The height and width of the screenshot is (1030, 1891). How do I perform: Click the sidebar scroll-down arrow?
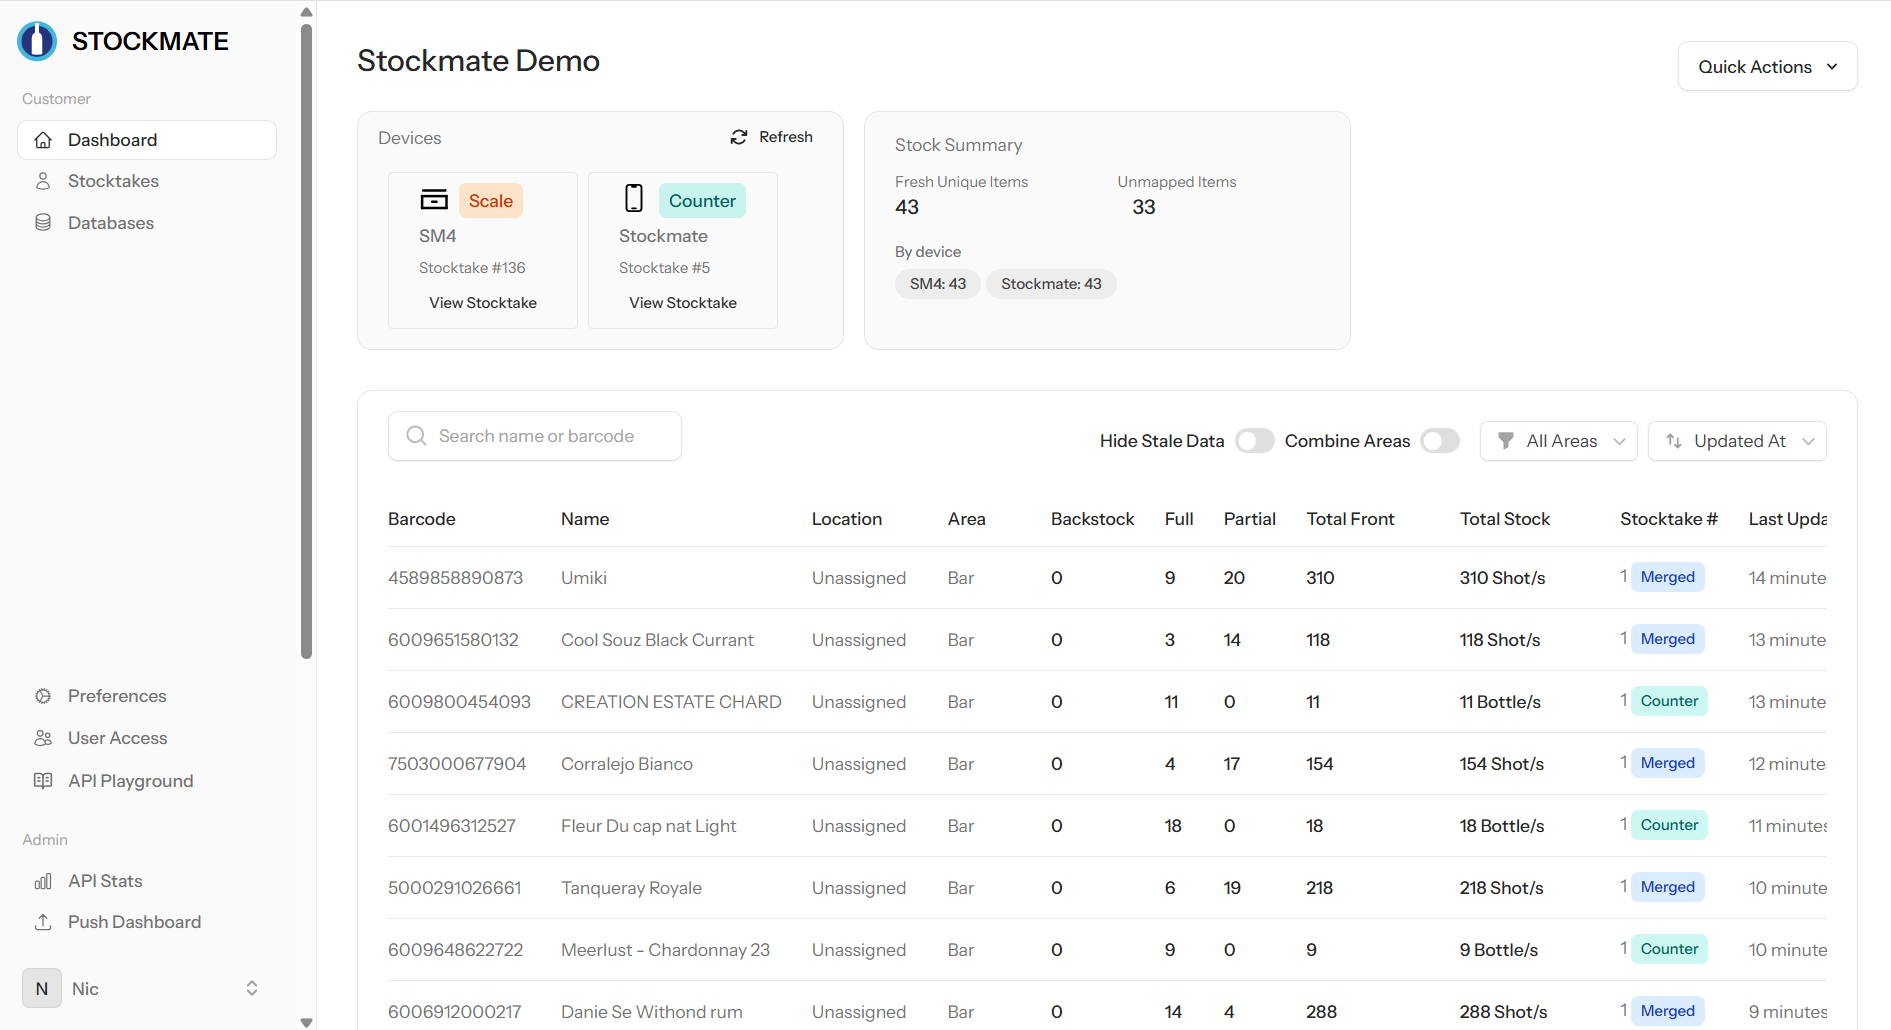306,1022
